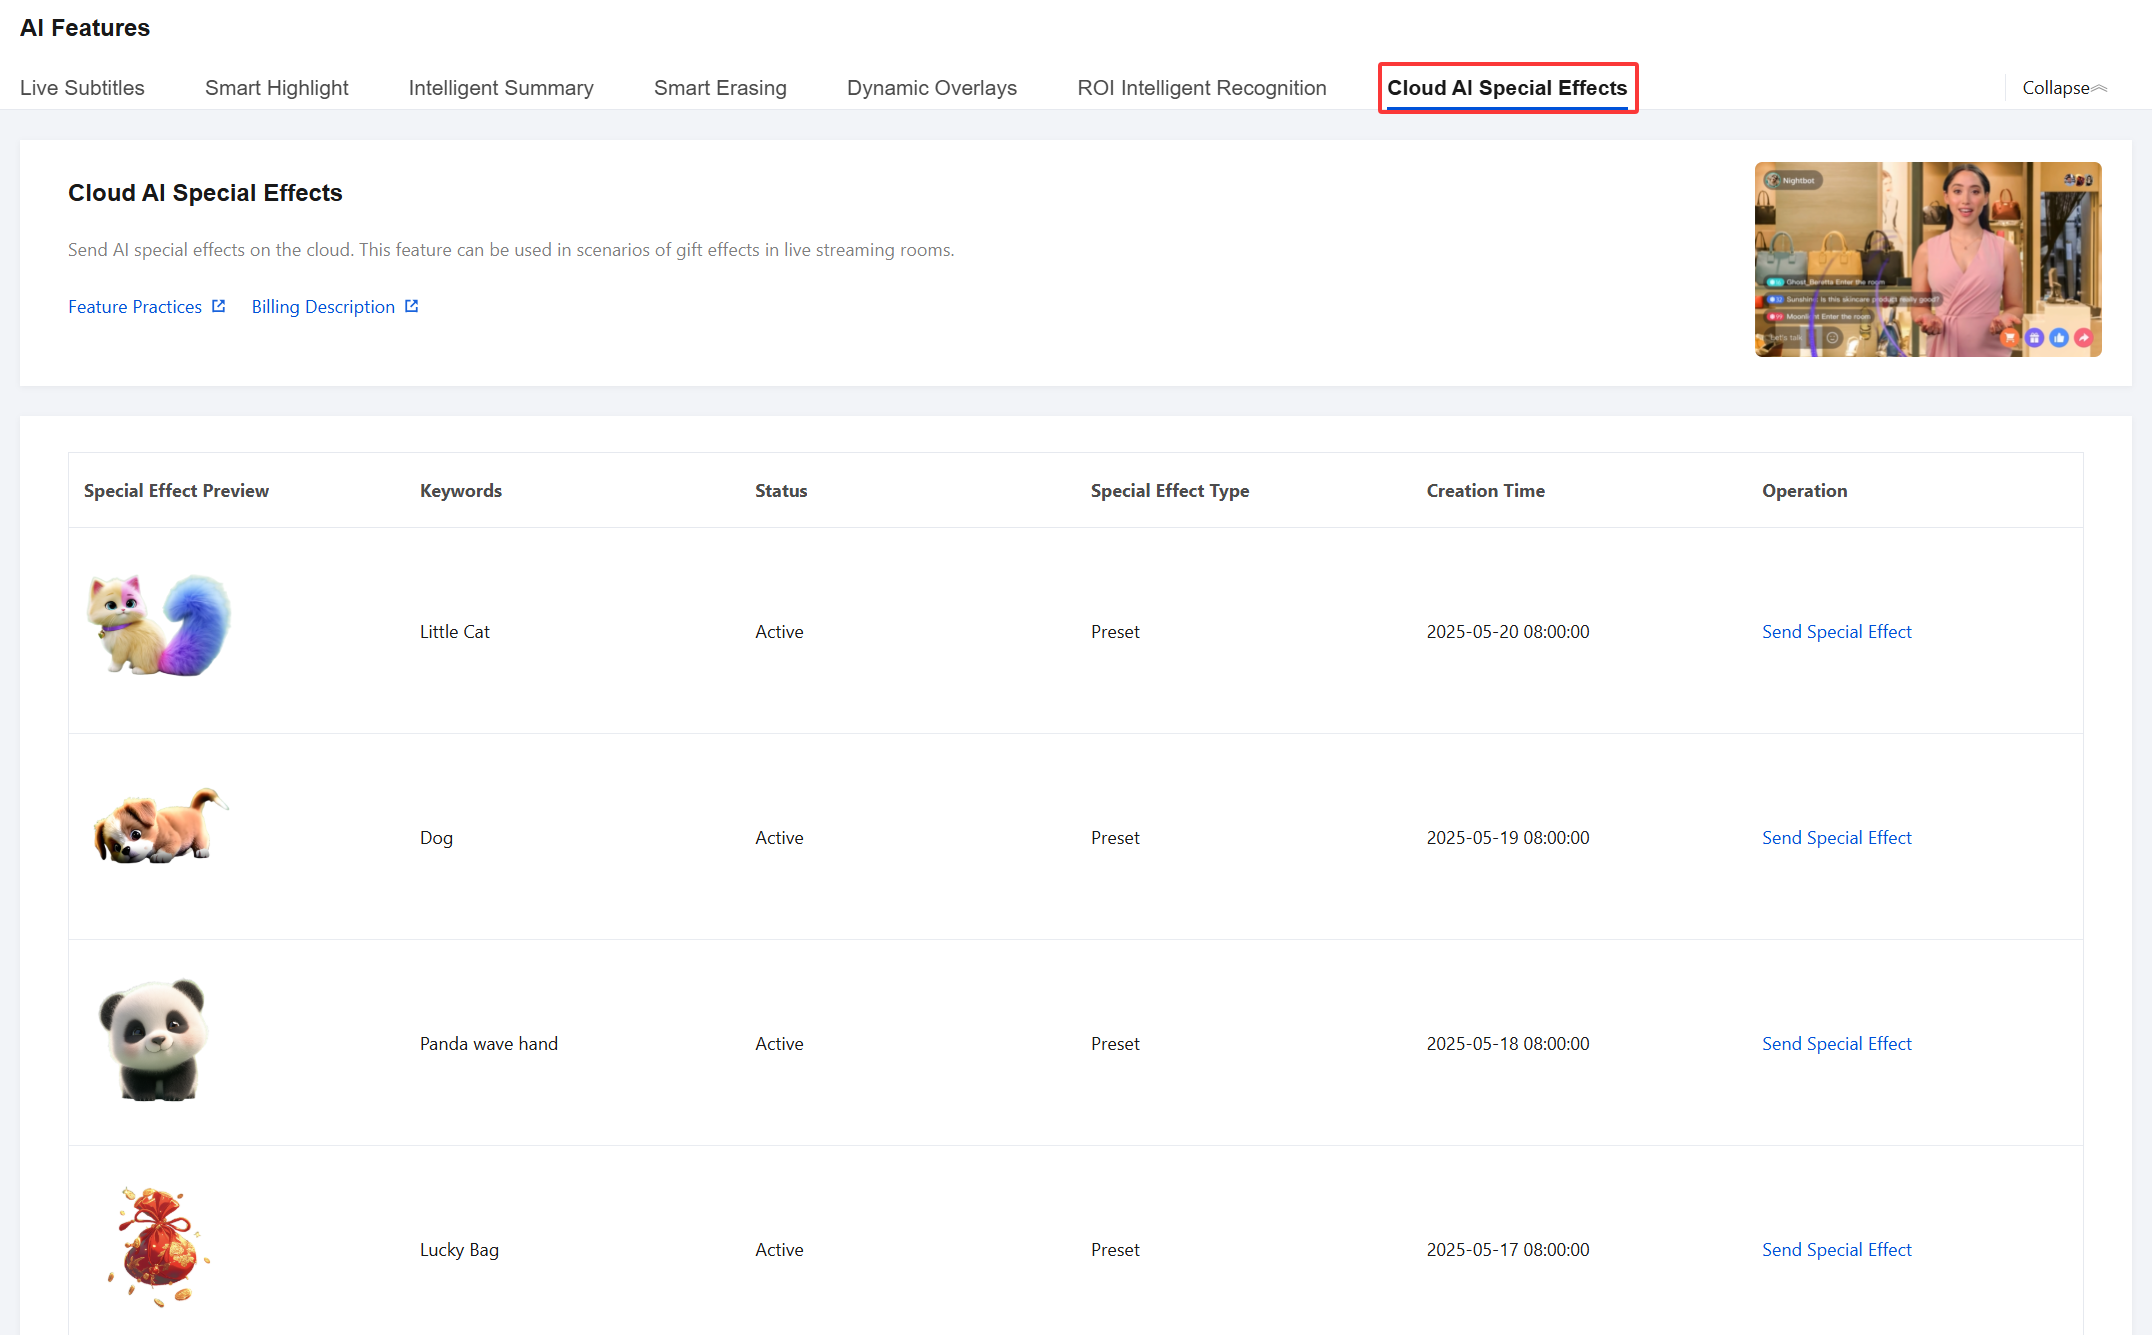Switch to the Live Subtitles tab

pyautogui.click(x=82, y=88)
